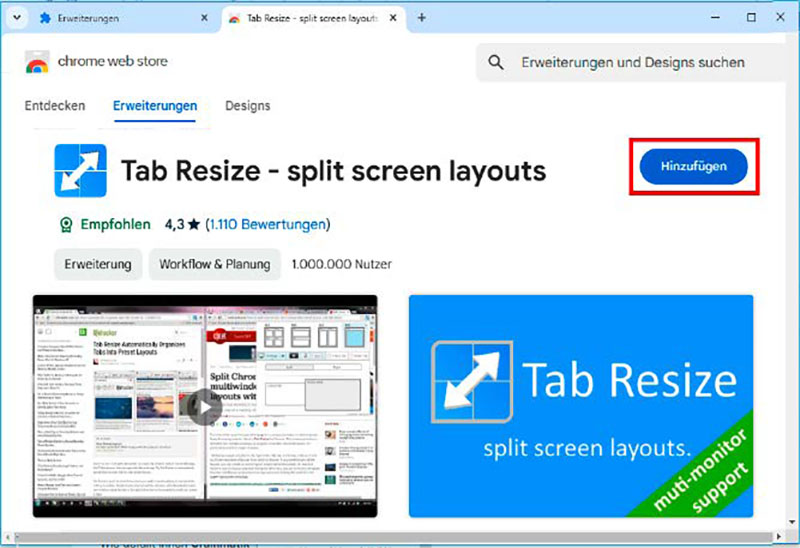
Task: Click the horizontal scrollbar track
Action: (393, 537)
